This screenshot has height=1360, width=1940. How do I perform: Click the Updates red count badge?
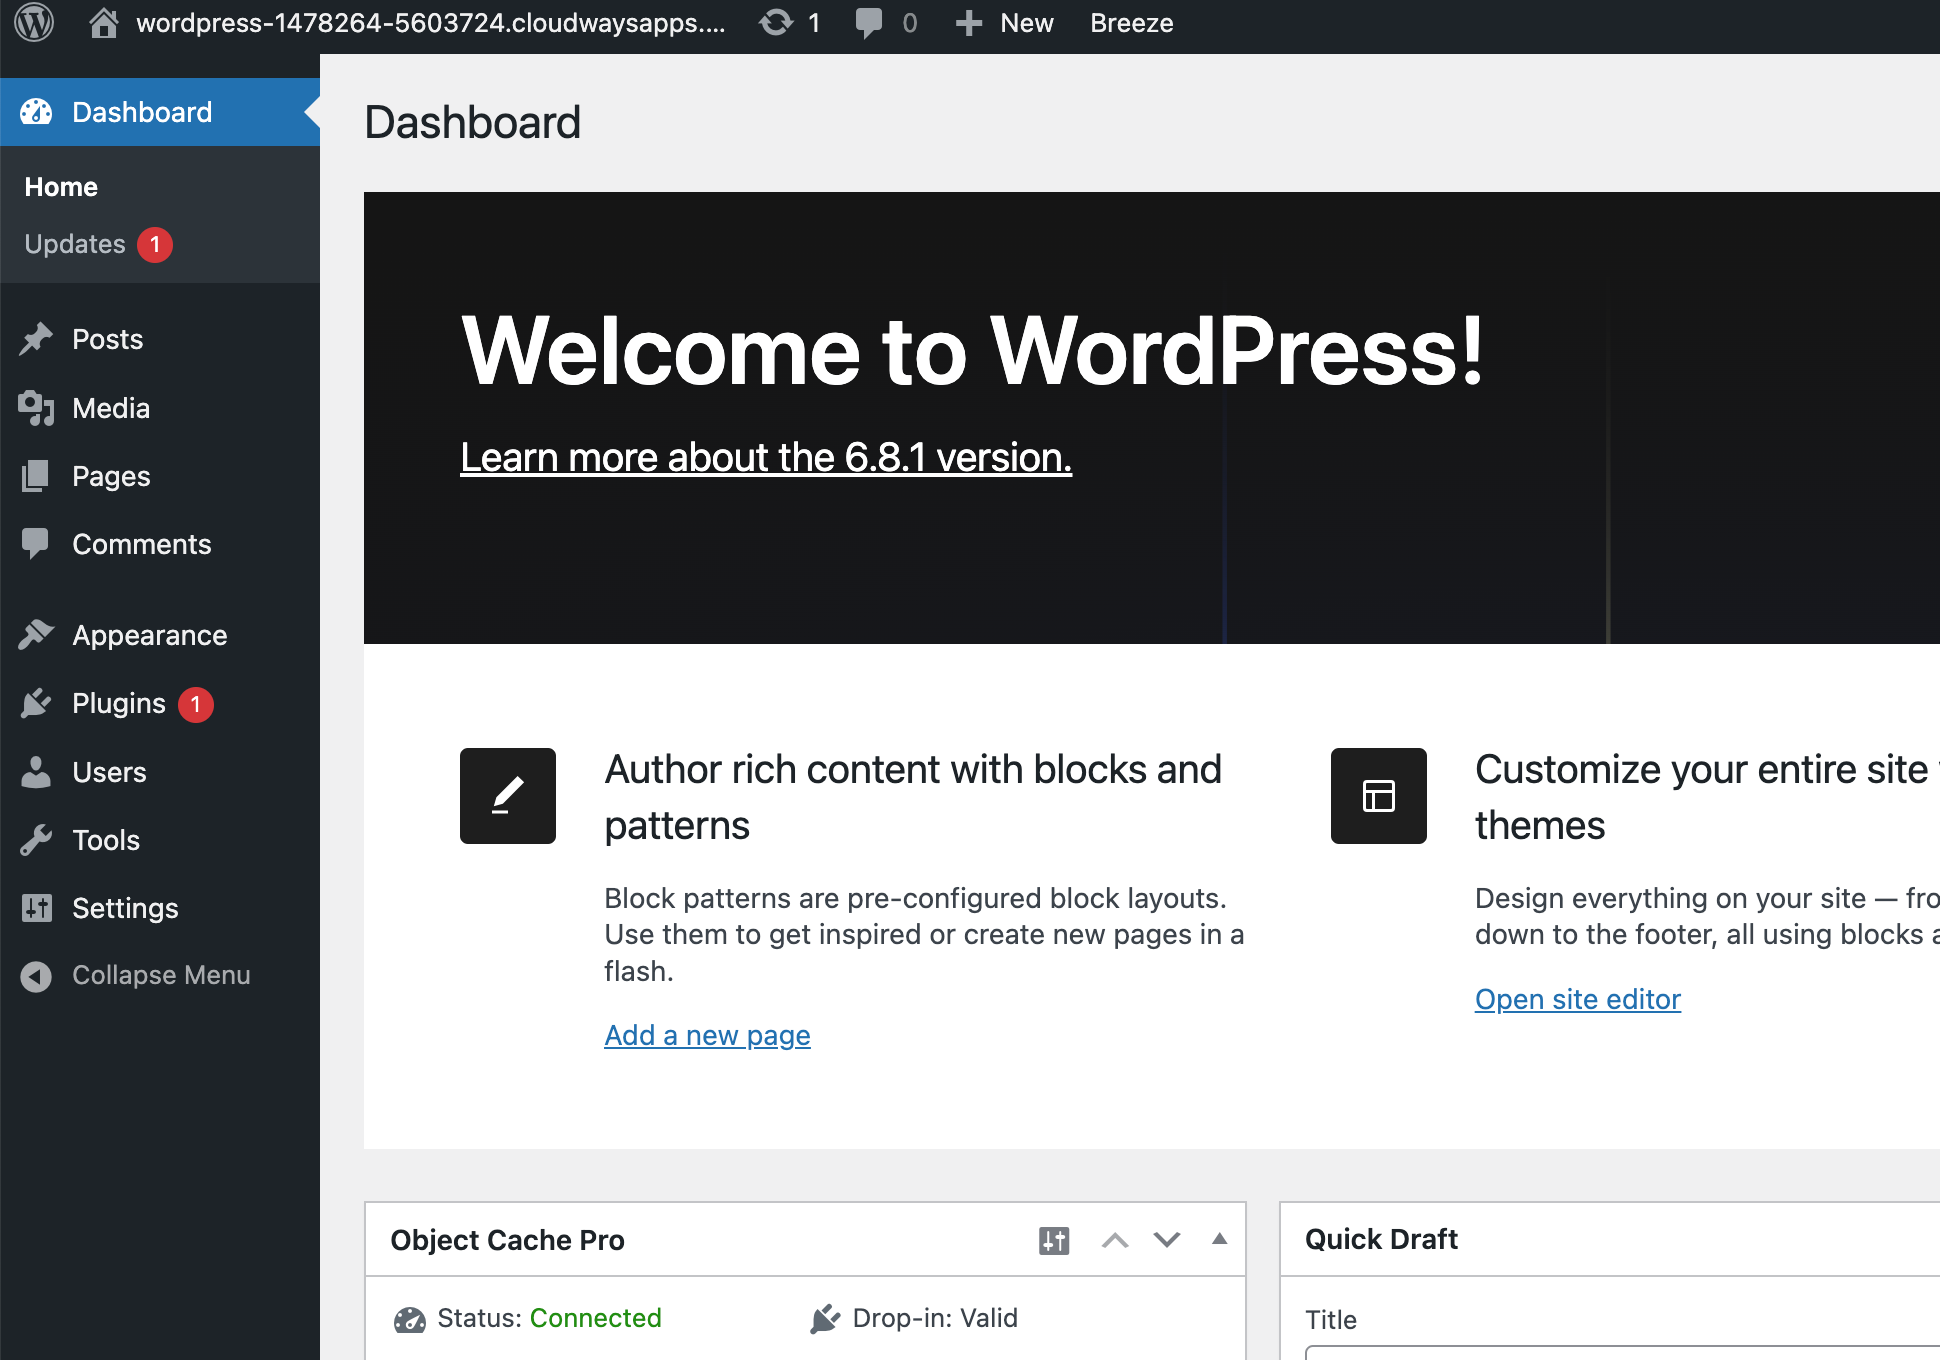(x=155, y=245)
